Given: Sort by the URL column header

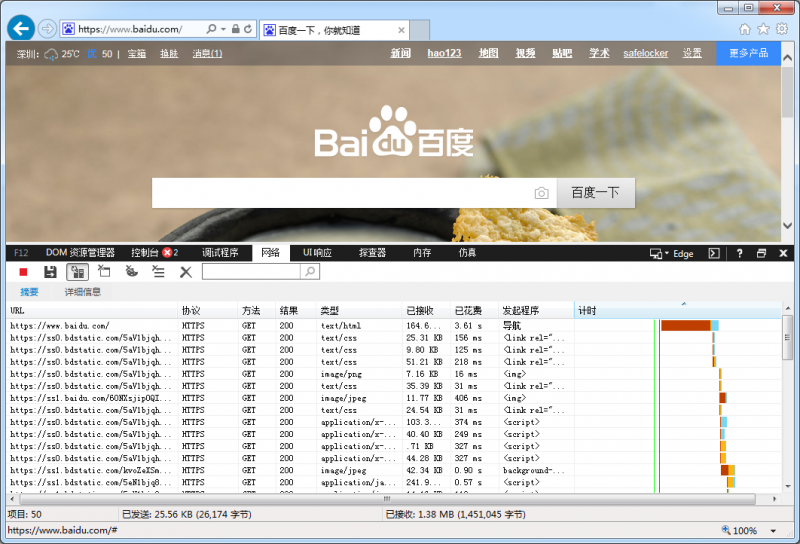Looking at the screenshot, I should tap(92, 310).
